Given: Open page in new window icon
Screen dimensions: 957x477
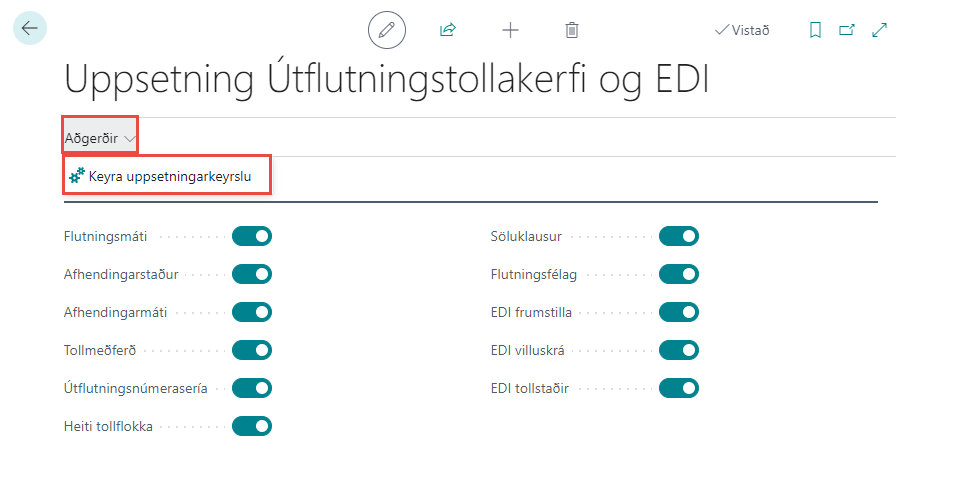Looking at the screenshot, I should tap(847, 30).
